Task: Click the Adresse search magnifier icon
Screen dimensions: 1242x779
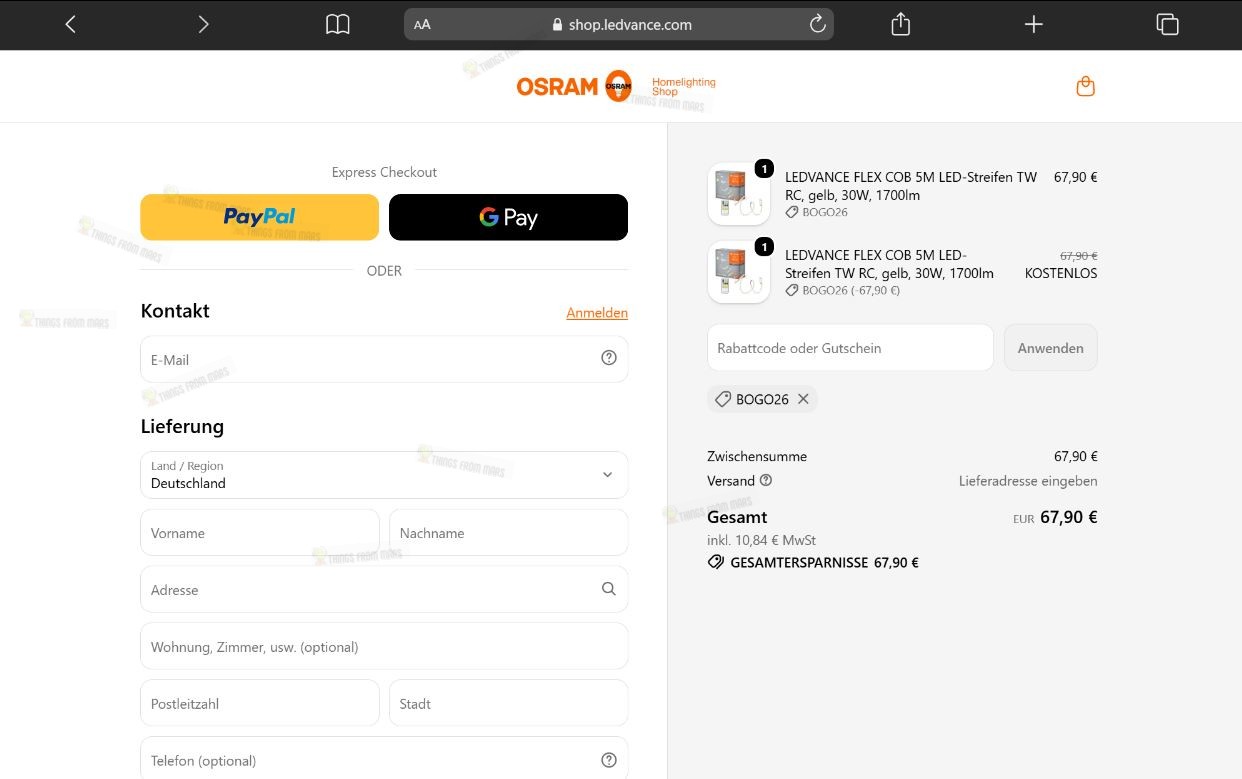Action: pyautogui.click(x=609, y=589)
